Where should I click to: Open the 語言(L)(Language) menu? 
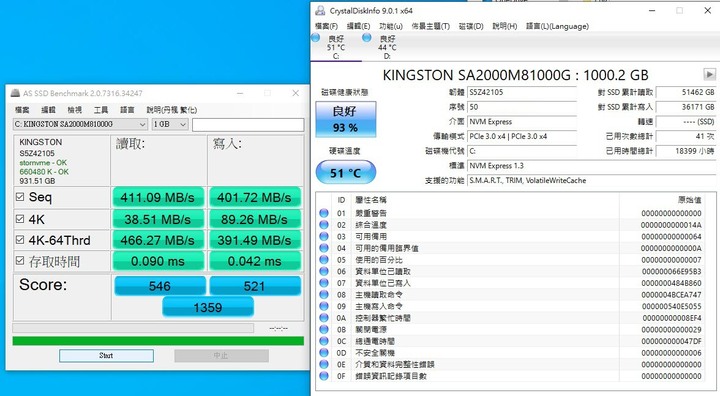[x=557, y=26]
